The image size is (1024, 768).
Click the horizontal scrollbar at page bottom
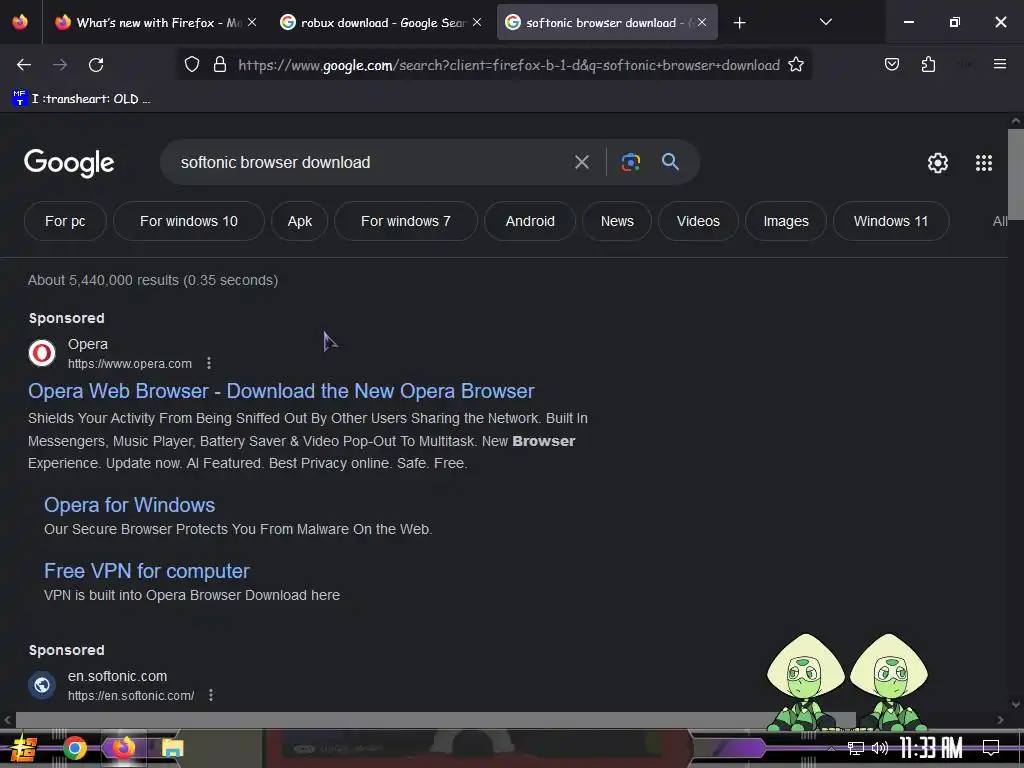pos(435,720)
